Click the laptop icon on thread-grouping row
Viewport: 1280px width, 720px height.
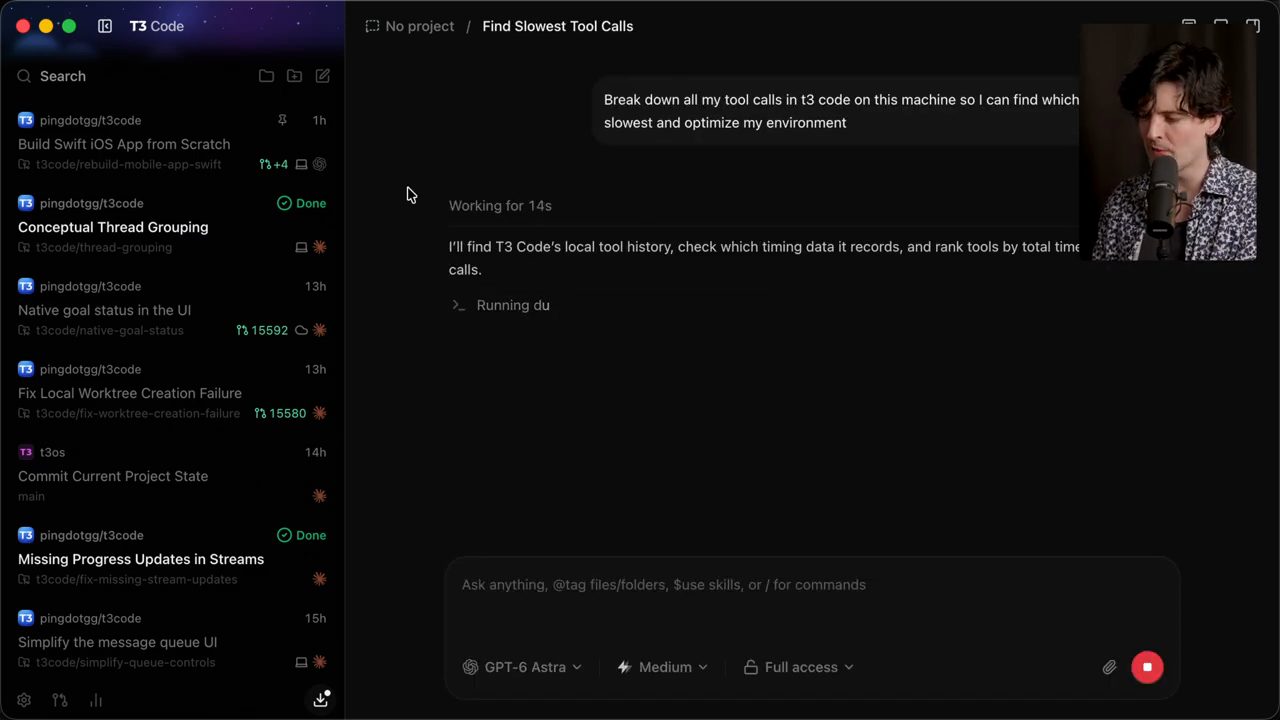click(301, 247)
